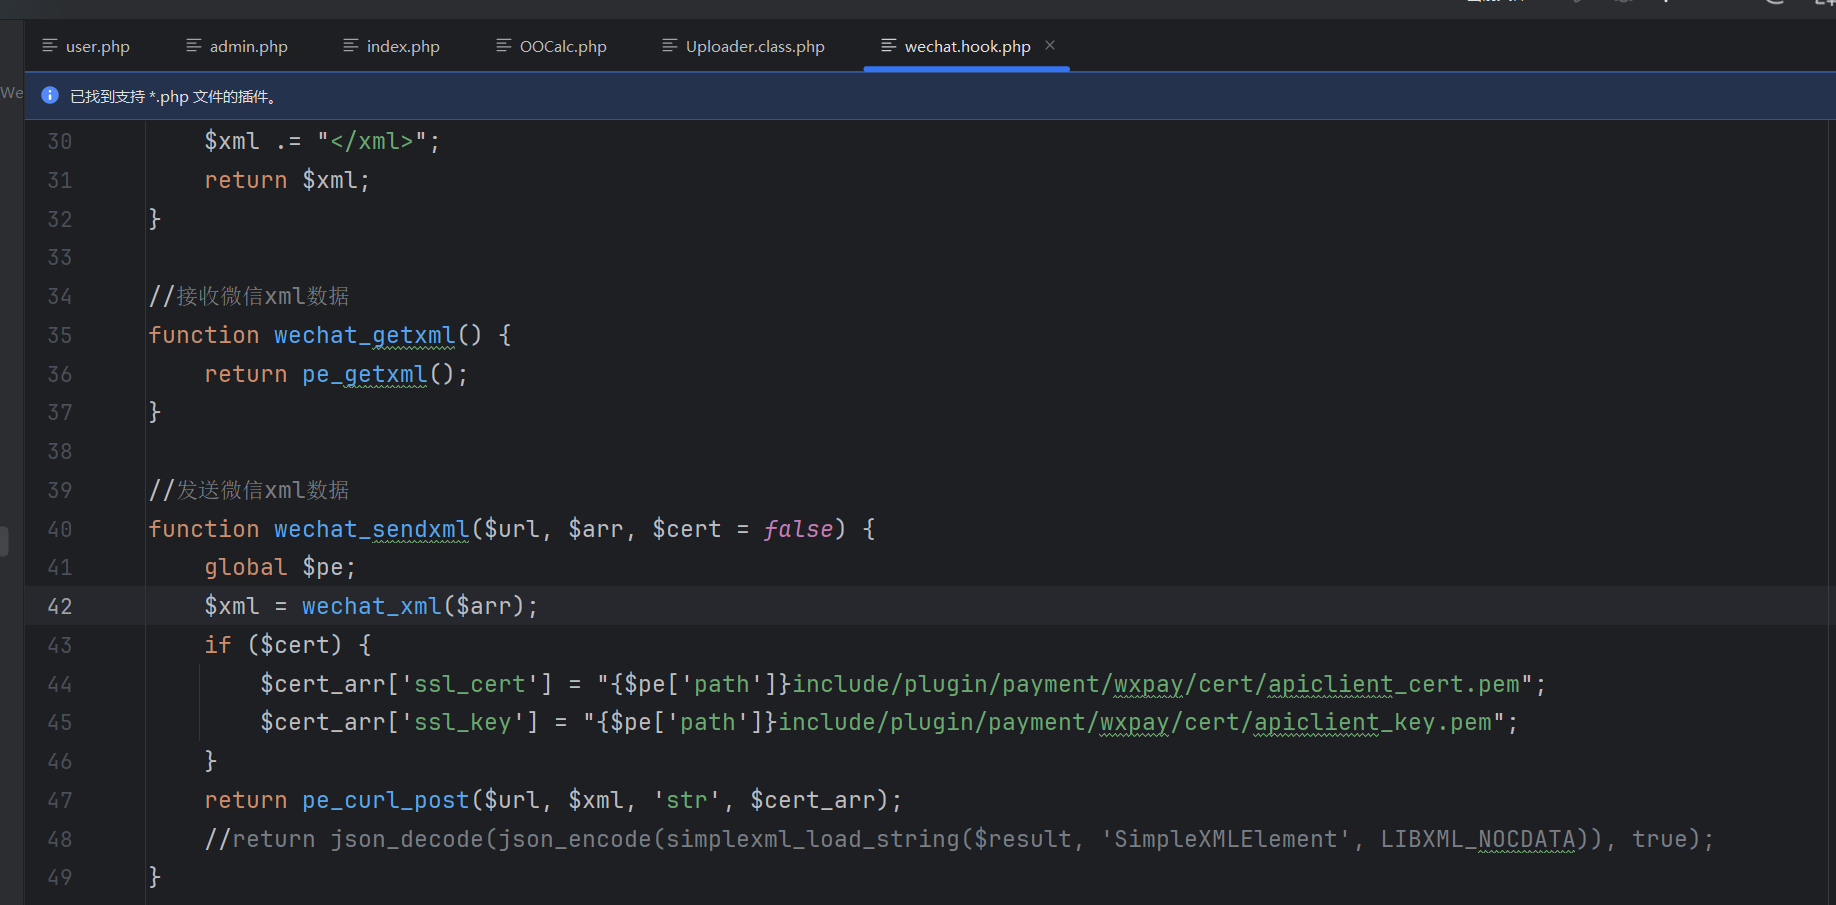The height and width of the screenshot is (905, 1836).
Task: Click line number 39 in the gutter
Action: pos(60,491)
